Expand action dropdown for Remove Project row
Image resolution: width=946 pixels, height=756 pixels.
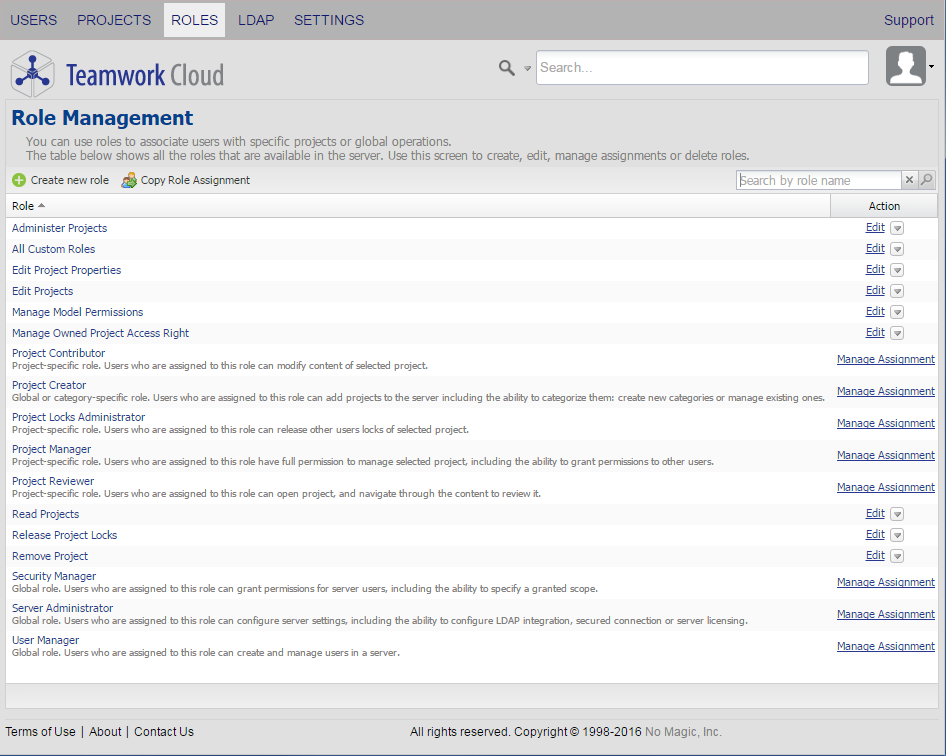897,556
